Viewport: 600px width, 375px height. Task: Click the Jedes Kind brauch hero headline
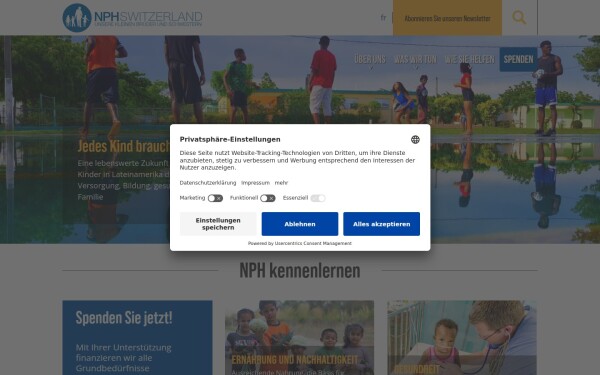[124, 146]
